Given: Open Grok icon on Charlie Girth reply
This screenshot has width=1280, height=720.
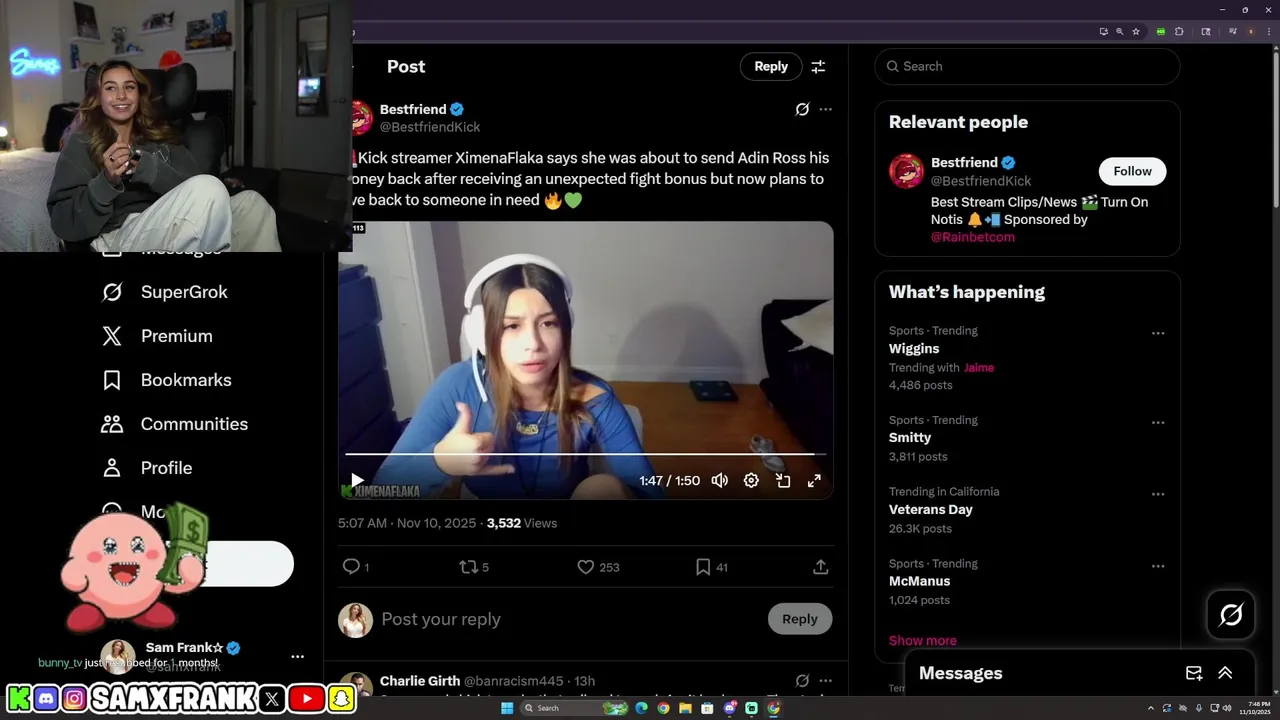Looking at the screenshot, I should click(802, 681).
